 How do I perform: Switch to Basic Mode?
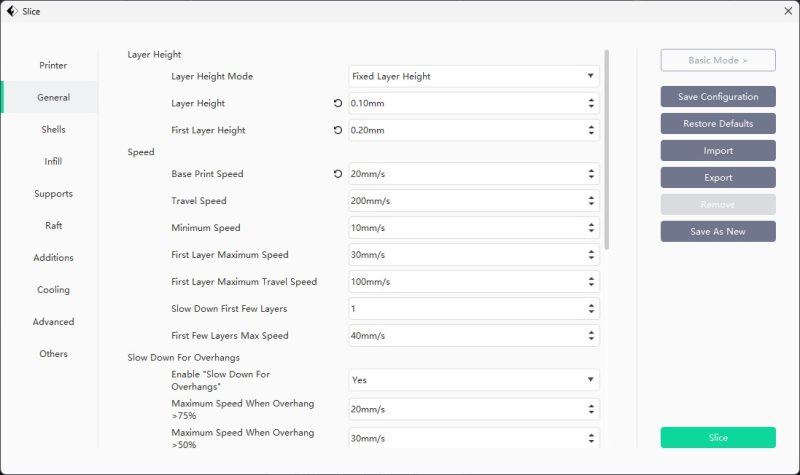tap(718, 60)
